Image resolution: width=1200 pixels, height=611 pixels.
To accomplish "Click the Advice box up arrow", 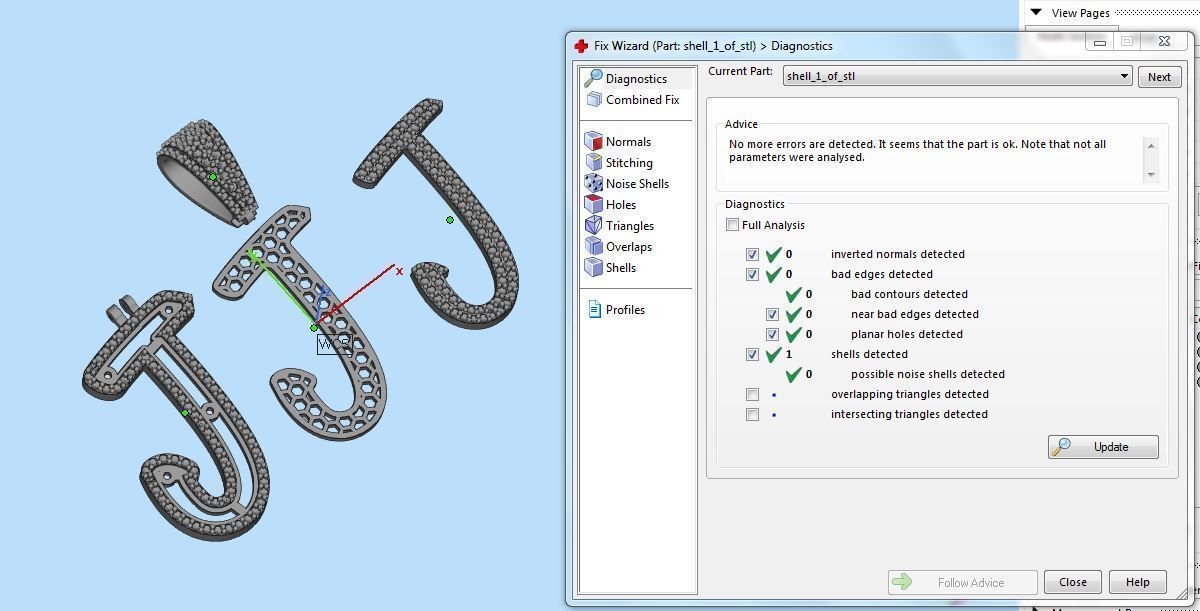I will tap(1150, 146).
